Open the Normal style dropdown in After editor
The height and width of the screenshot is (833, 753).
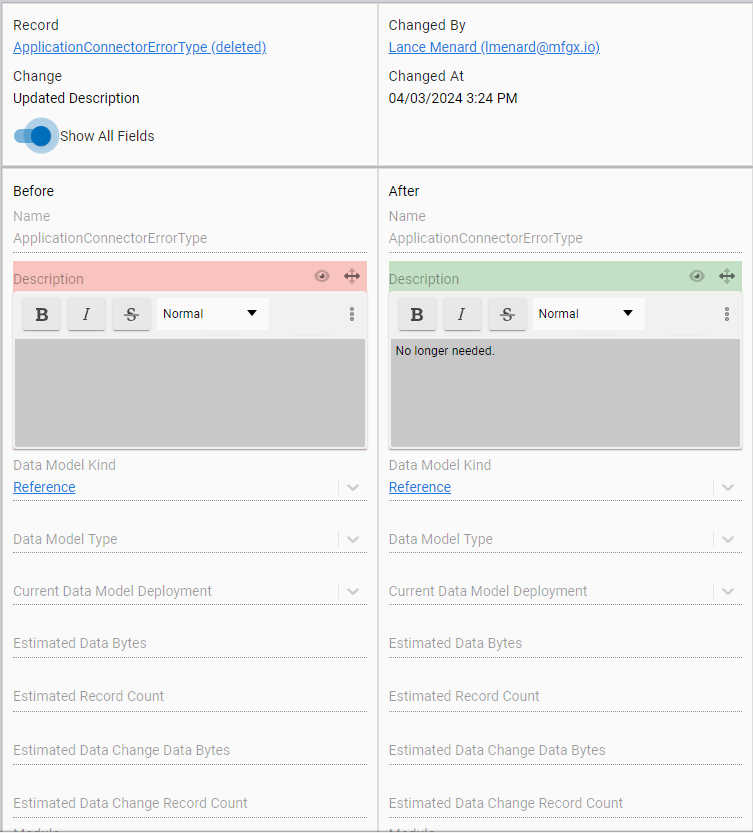[588, 314]
